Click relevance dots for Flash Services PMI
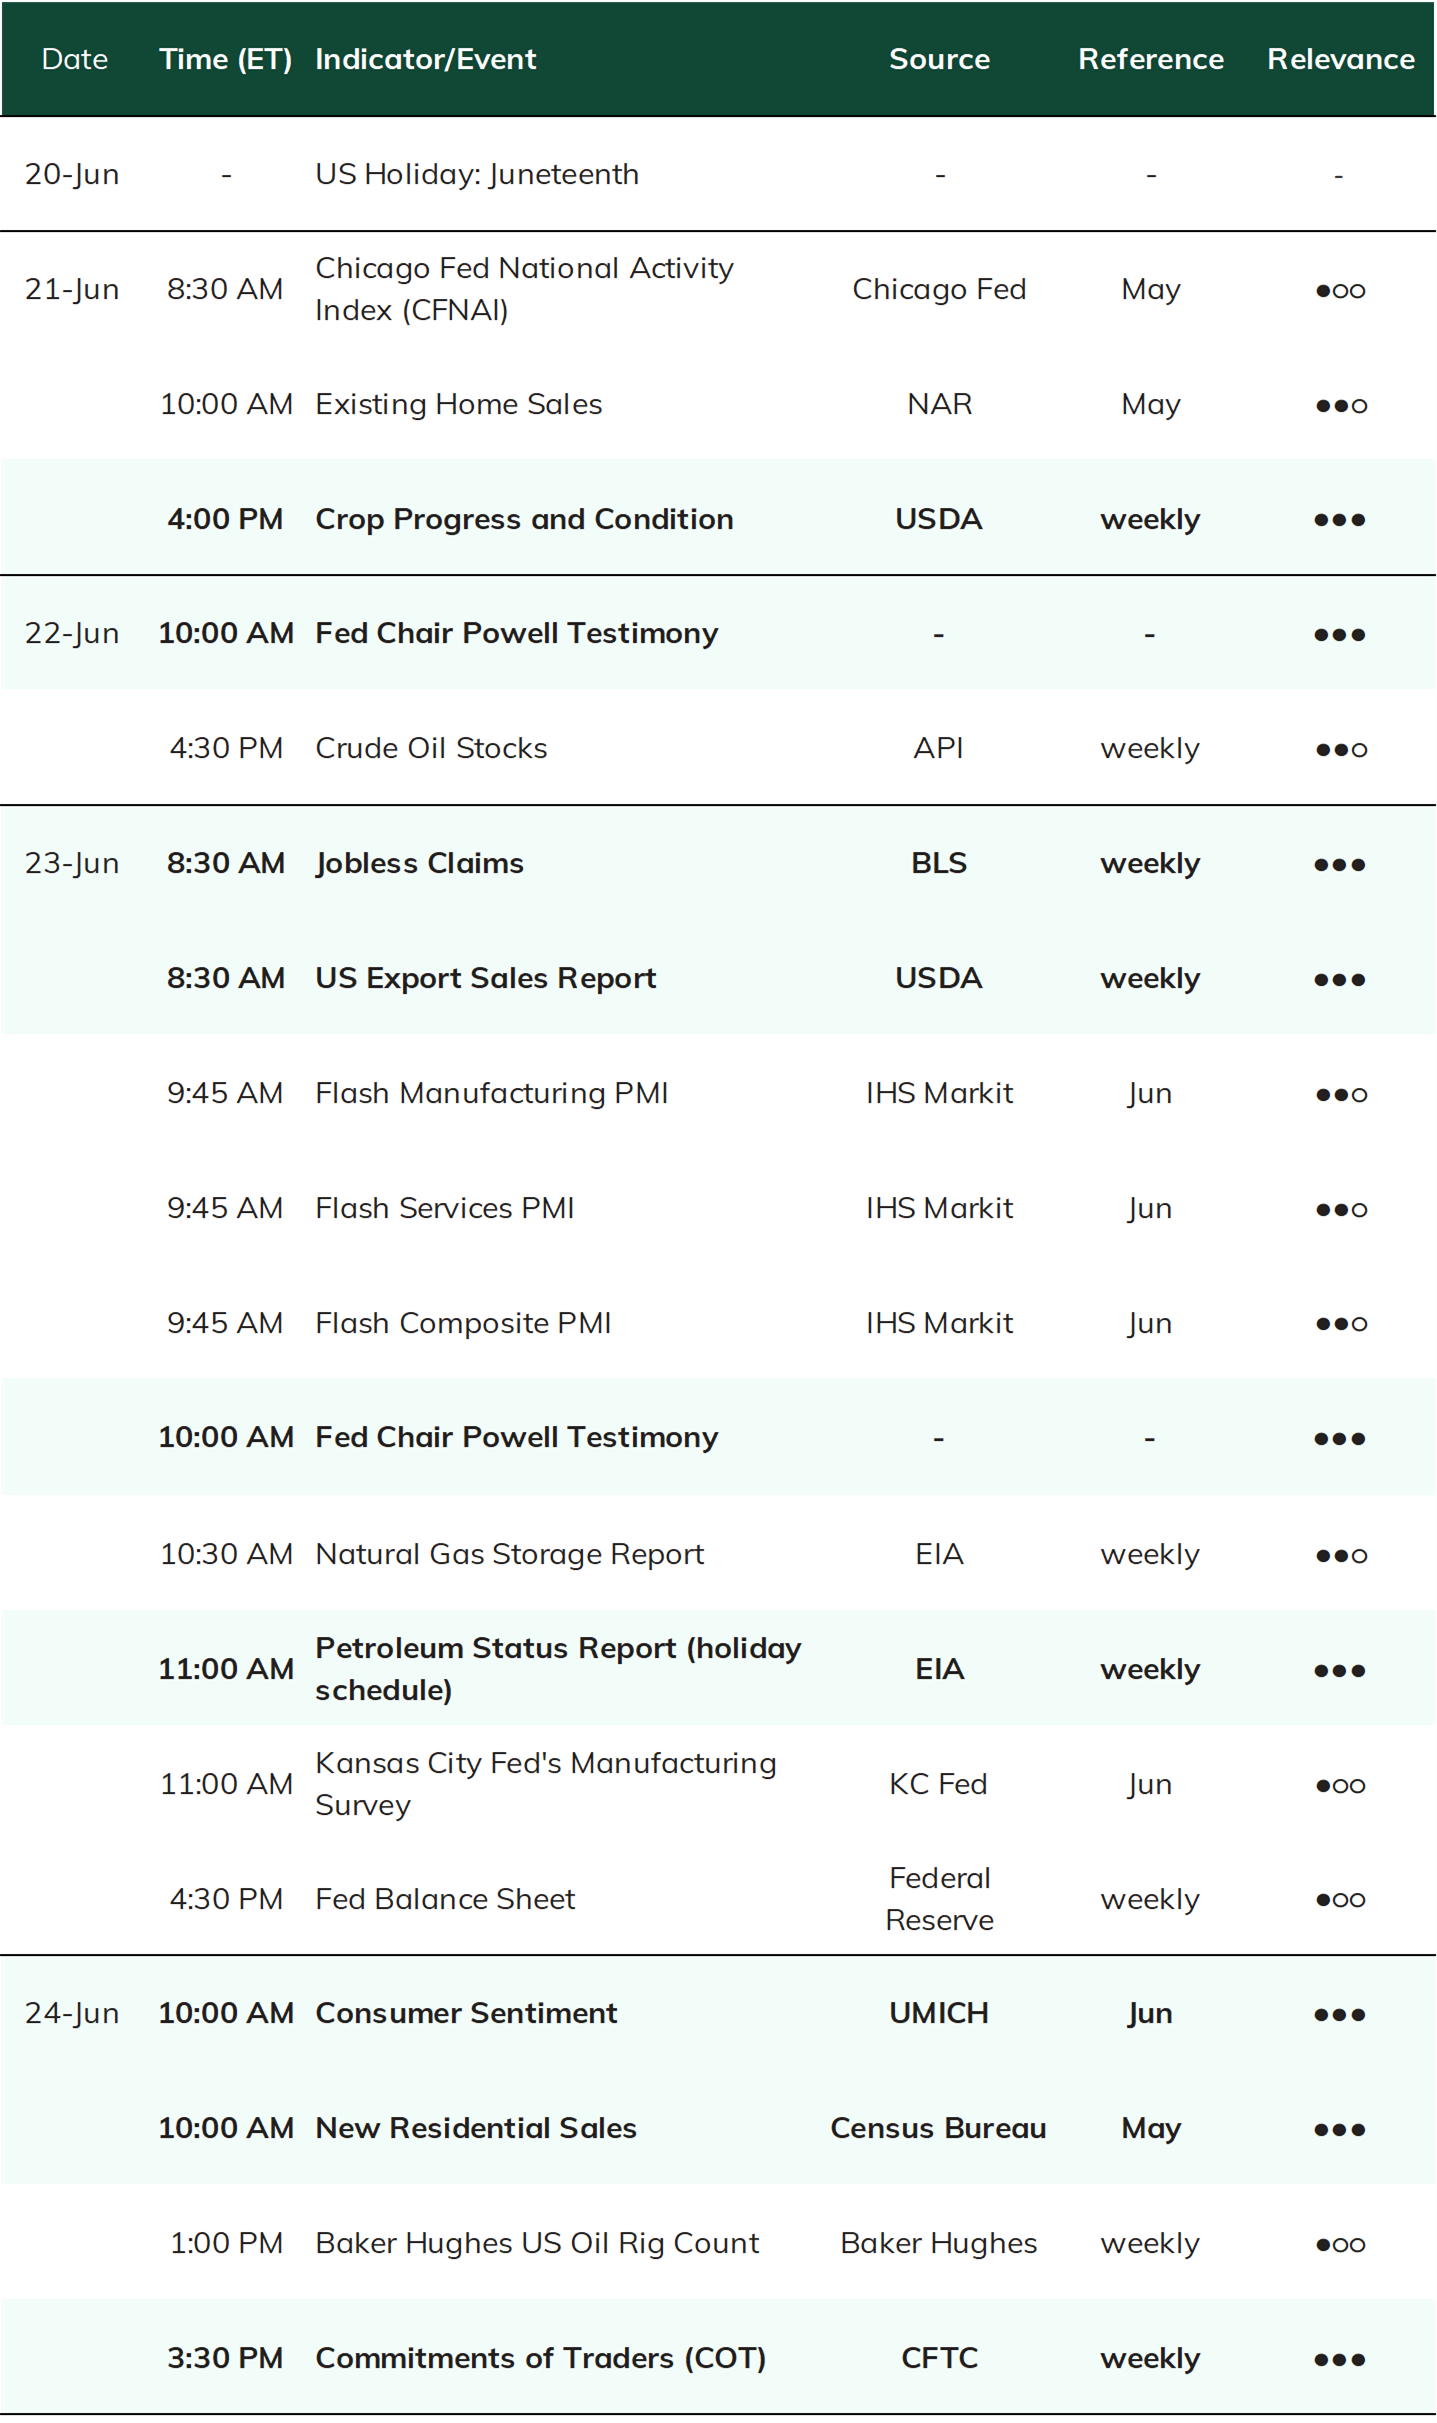This screenshot has width=1437, height=2423. coord(1340,1209)
